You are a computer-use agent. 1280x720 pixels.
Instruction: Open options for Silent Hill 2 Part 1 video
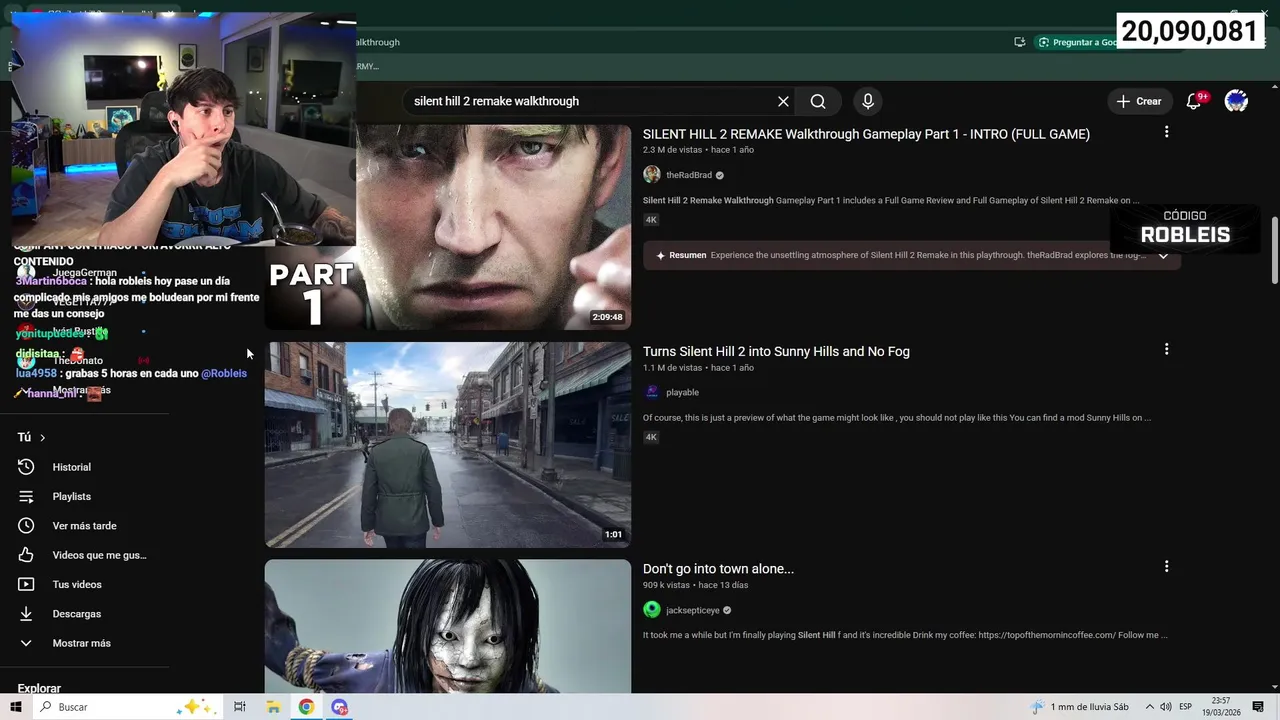[1166, 132]
